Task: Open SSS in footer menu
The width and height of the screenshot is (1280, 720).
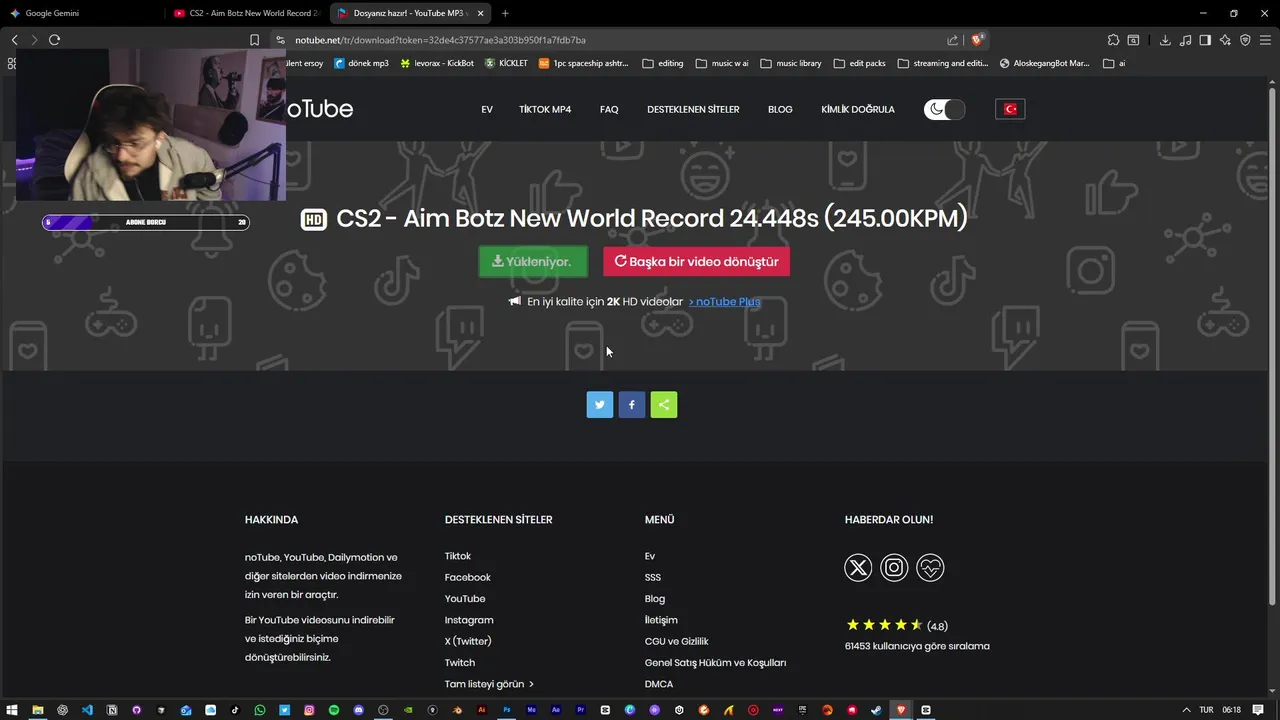Action: 653,577
